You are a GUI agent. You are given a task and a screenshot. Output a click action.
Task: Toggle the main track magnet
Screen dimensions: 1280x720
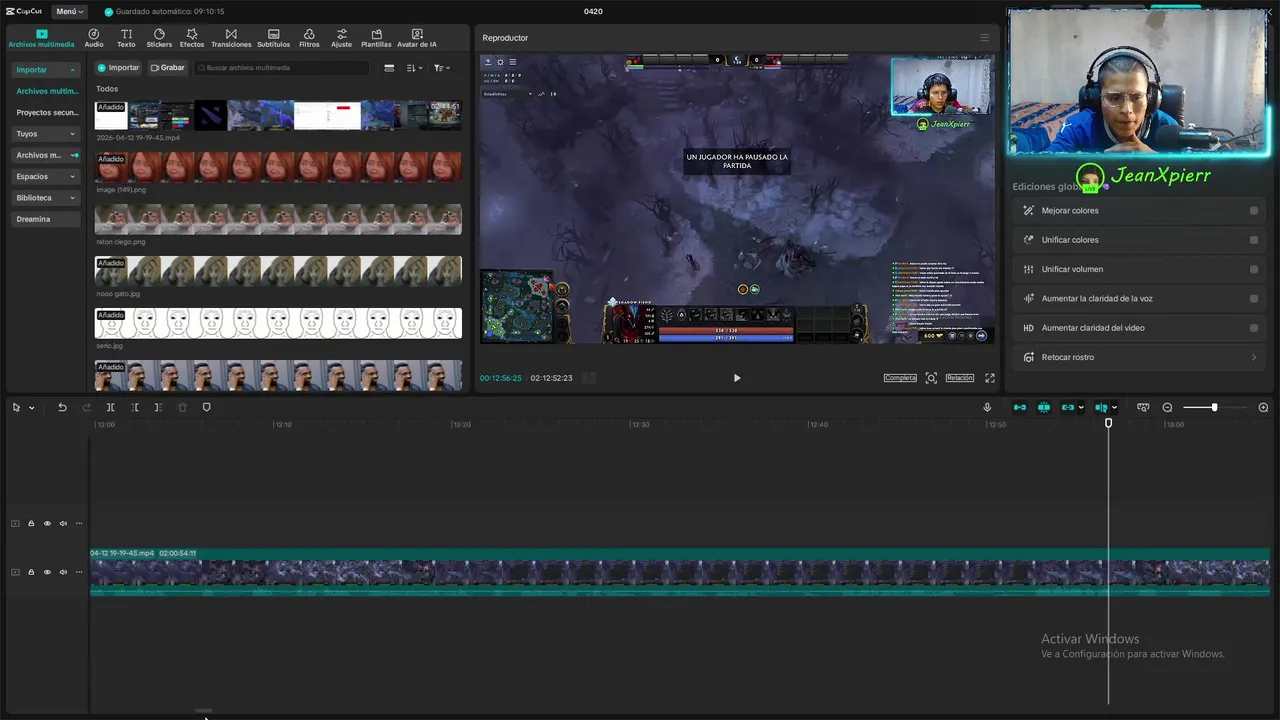click(1020, 407)
